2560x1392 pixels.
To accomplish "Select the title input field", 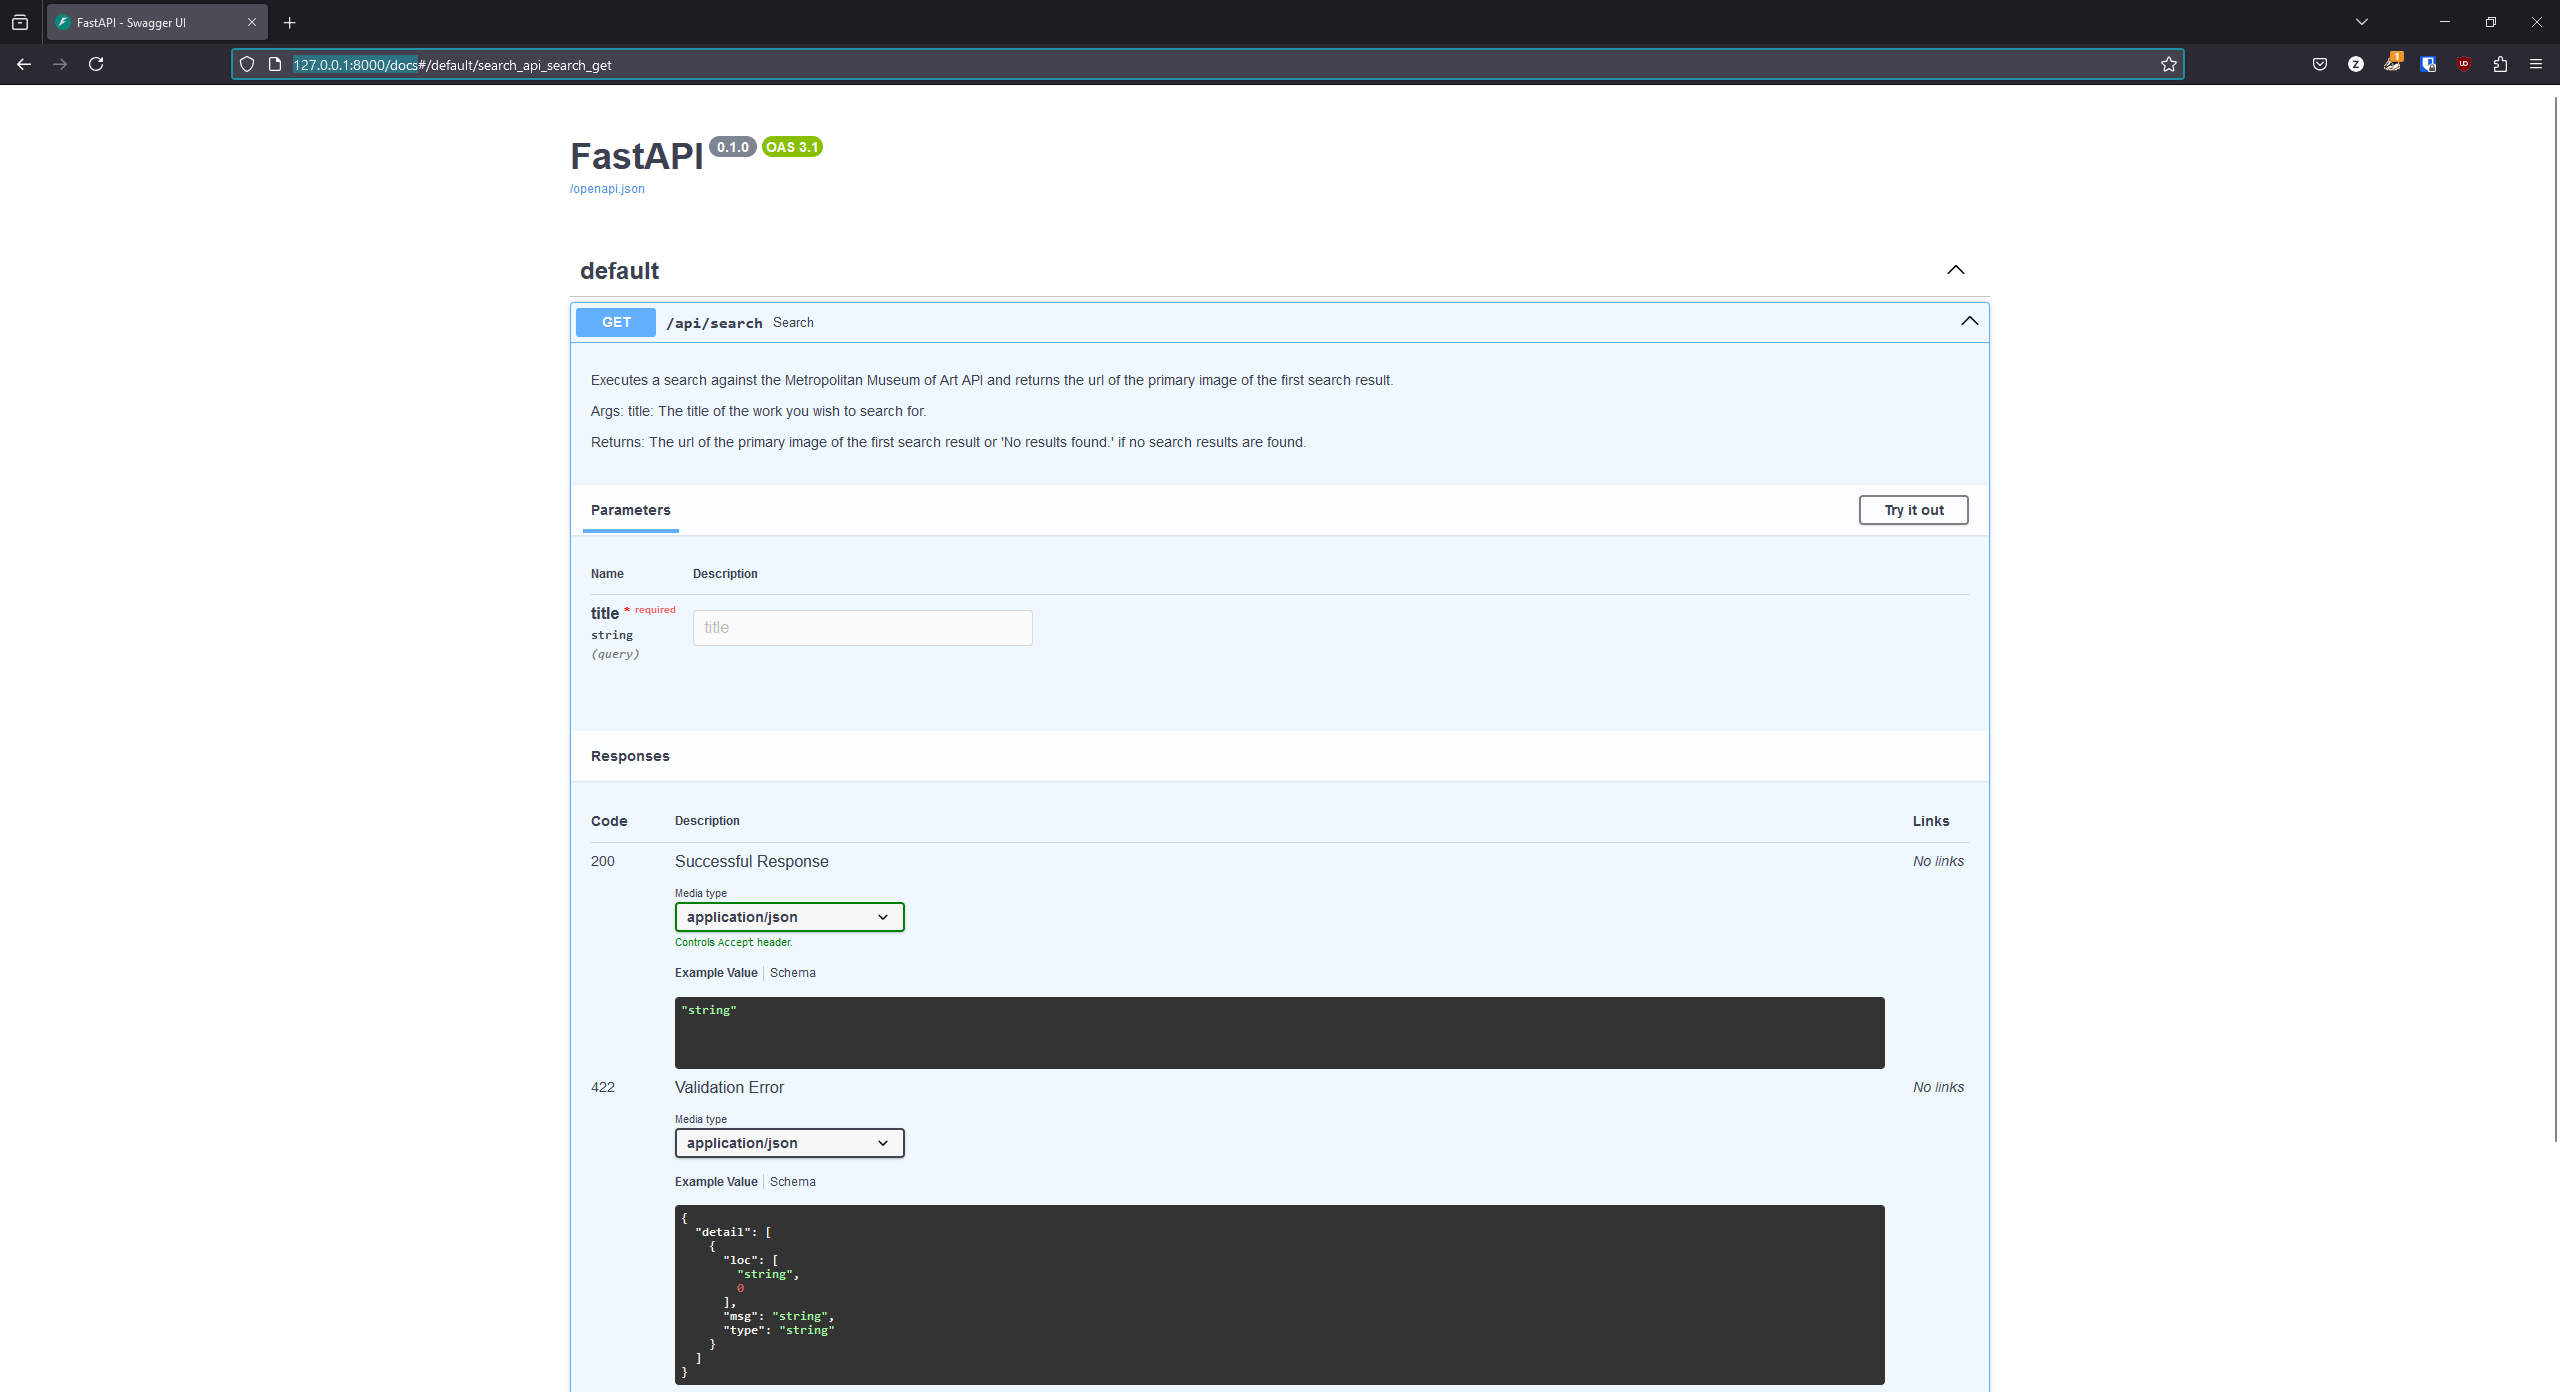I will 862,626.
